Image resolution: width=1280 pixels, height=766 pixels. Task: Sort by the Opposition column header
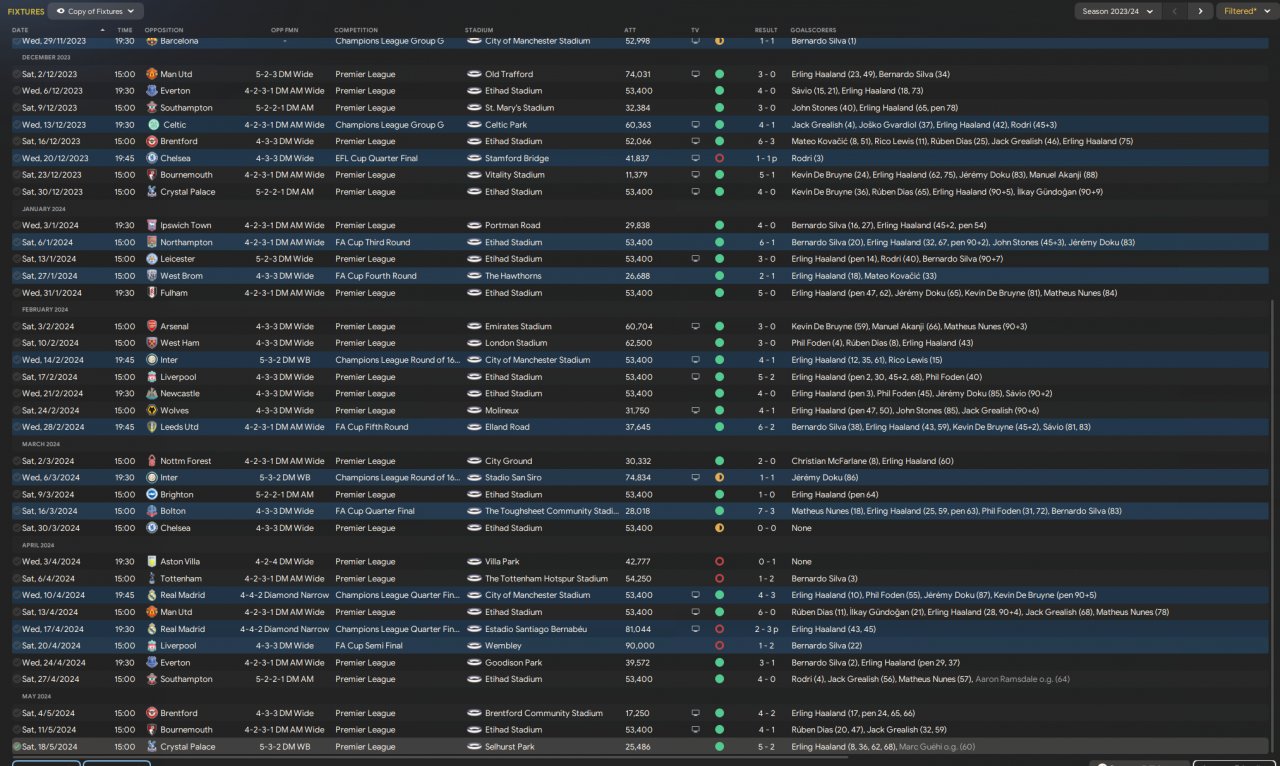coord(164,30)
